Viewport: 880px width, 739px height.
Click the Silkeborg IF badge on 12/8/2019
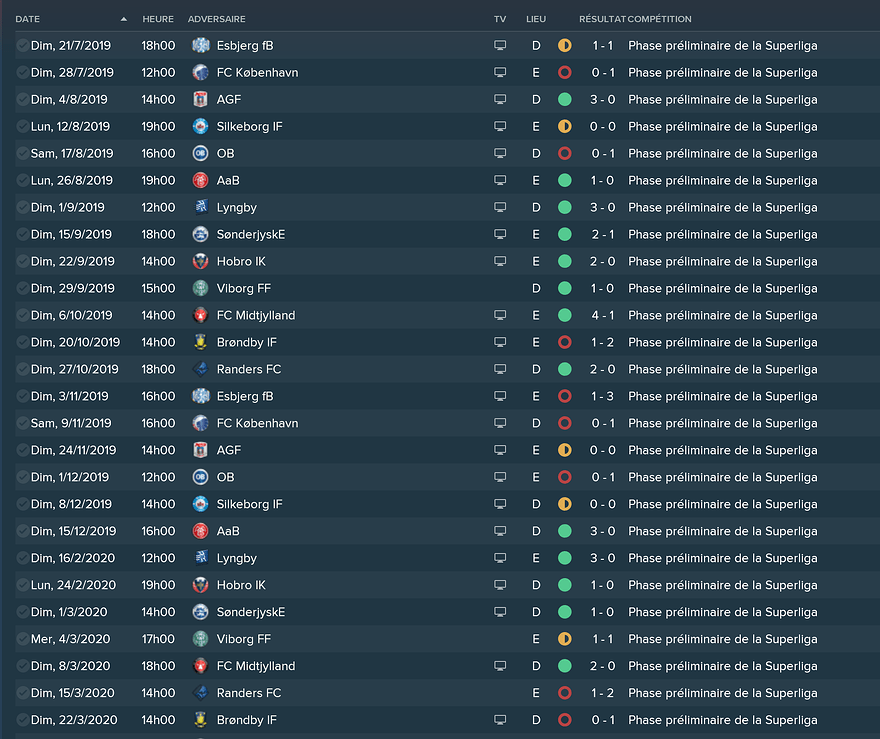coord(200,126)
